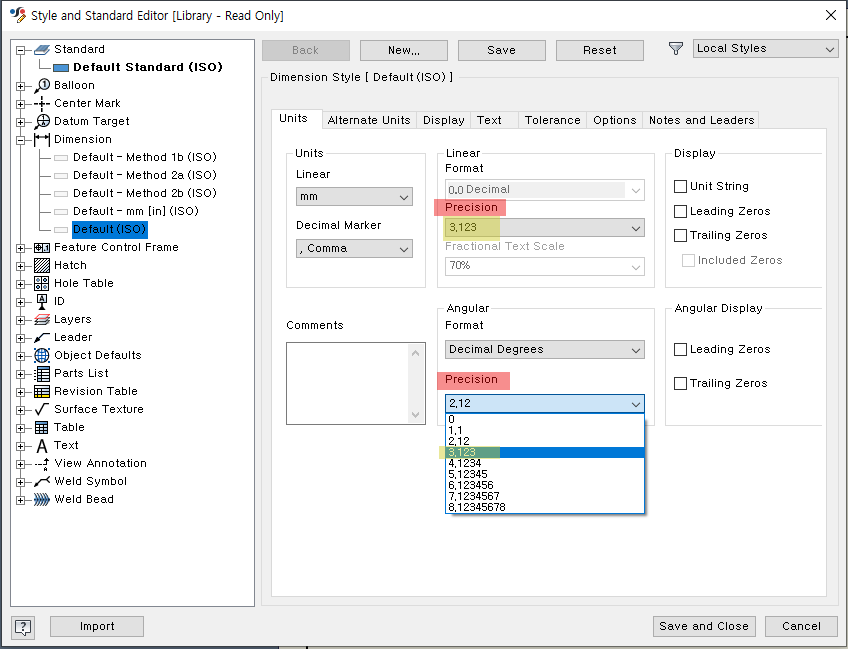Toggle linear Leading Zeros checkbox
The image size is (848, 649).
[x=680, y=211]
